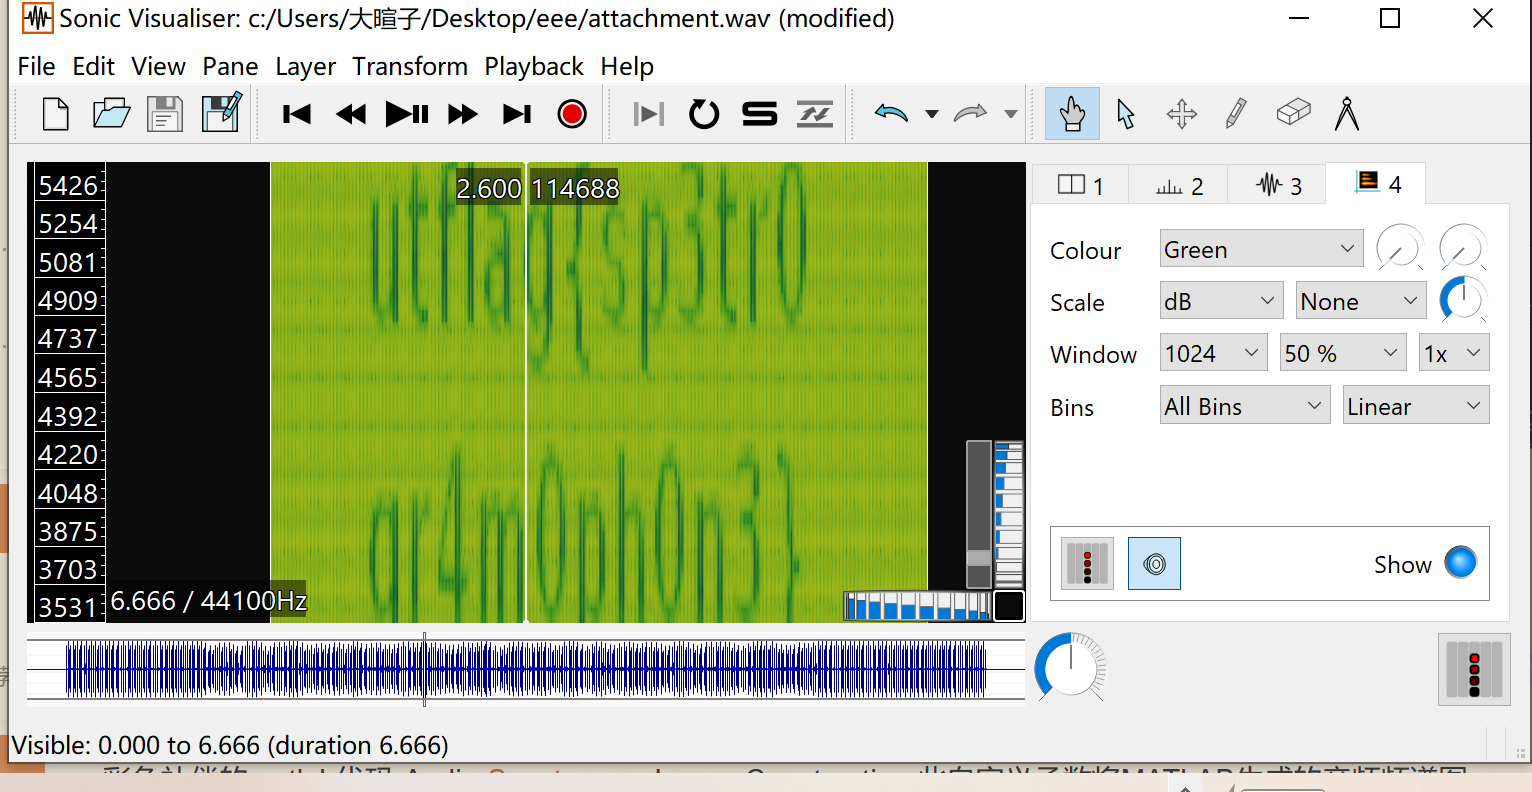Click the horizontal zoom thumbwheel under spectrogram
1532x792 pixels.
[917, 606]
